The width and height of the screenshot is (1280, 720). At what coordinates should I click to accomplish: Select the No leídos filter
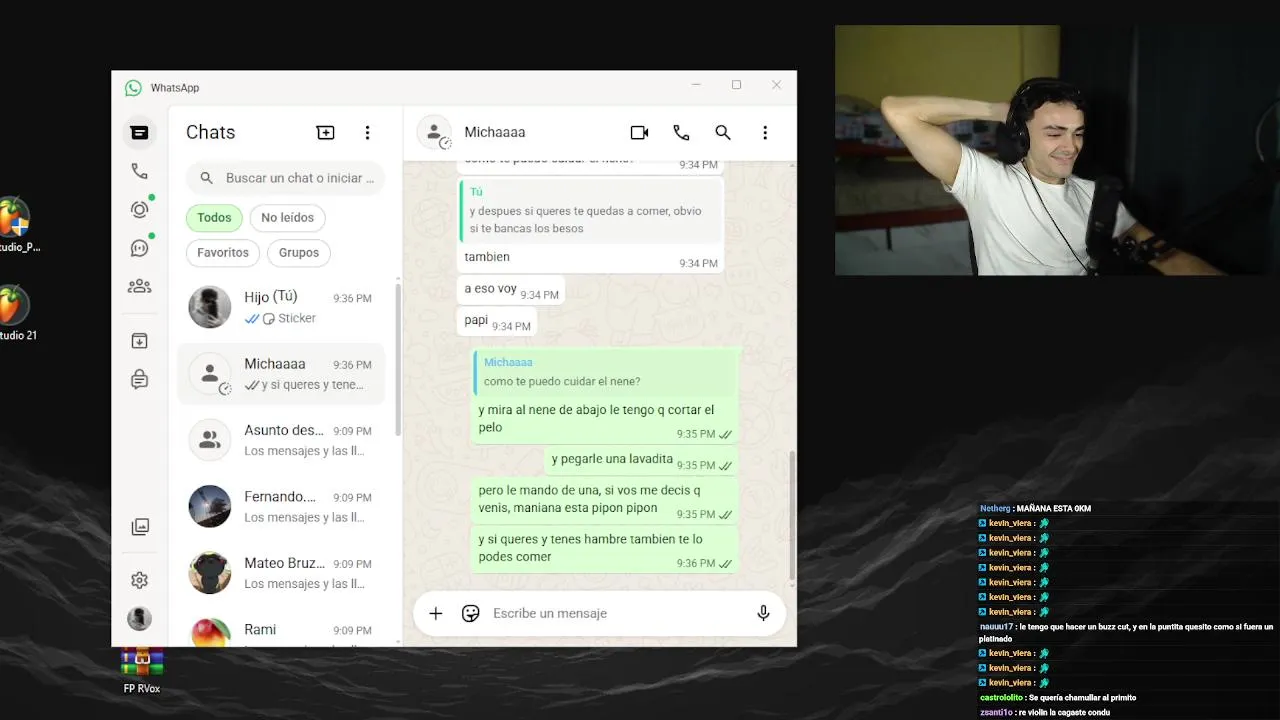287,217
